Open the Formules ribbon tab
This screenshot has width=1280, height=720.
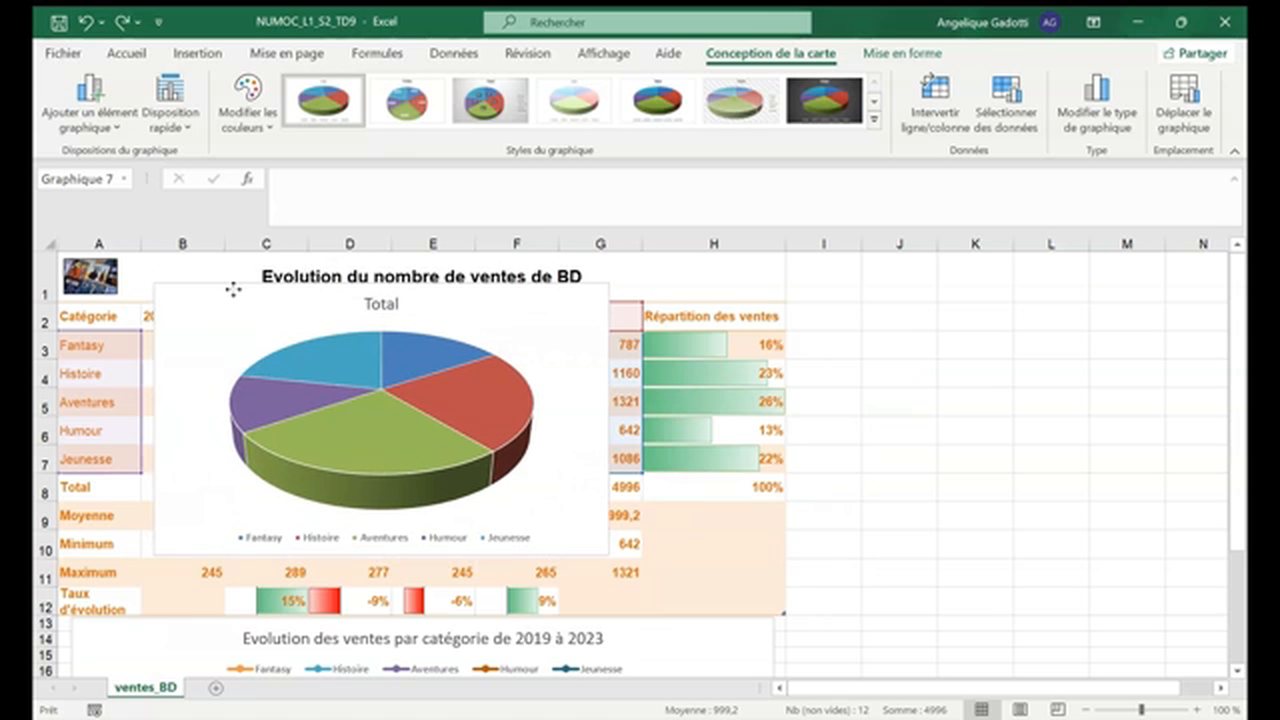click(377, 53)
